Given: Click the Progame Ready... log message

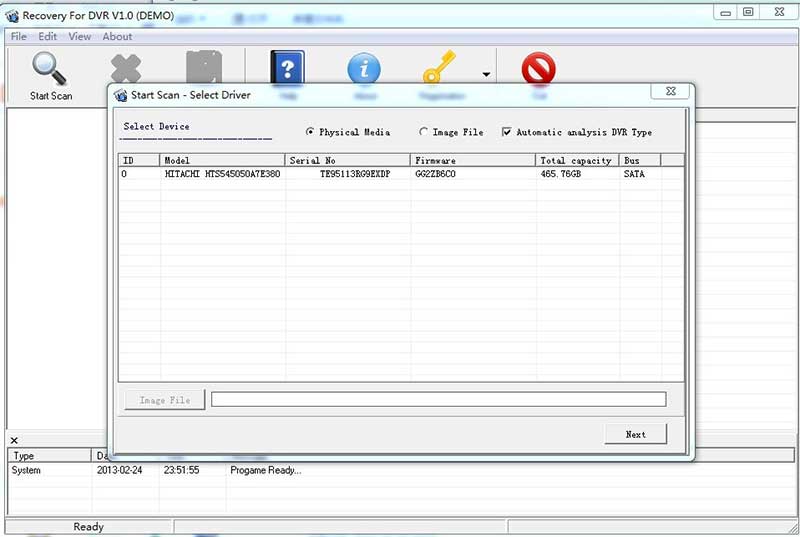Looking at the screenshot, I should [x=266, y=470].
